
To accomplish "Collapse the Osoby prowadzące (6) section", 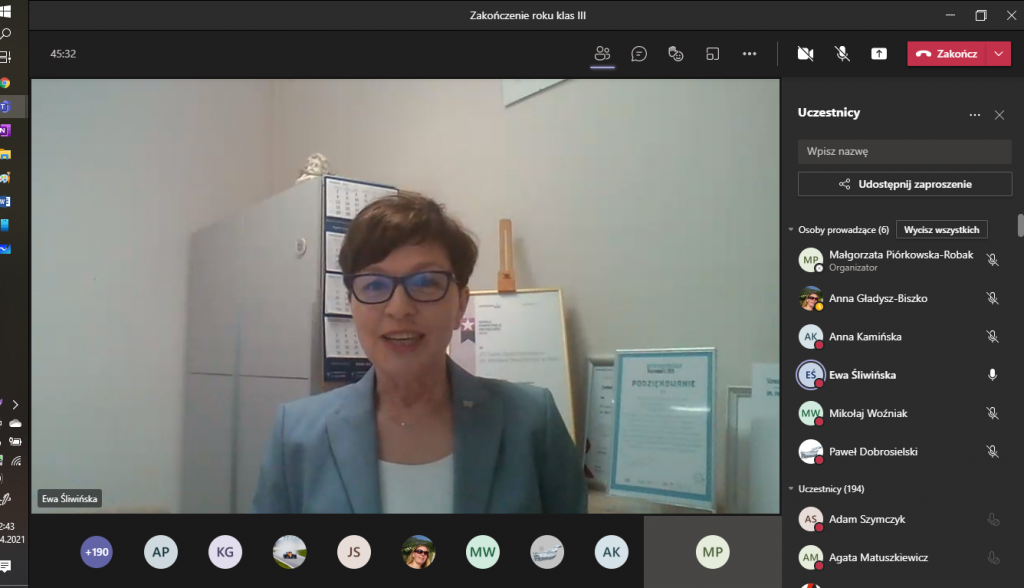I will (x=790, y=230).
